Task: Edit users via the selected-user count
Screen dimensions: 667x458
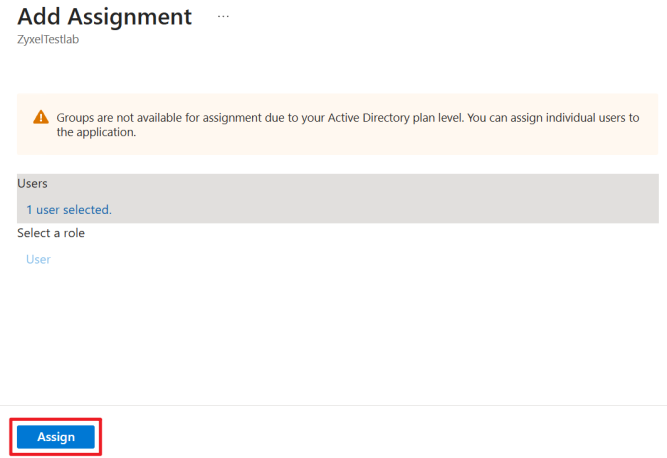Action: (x=69, y=210)
